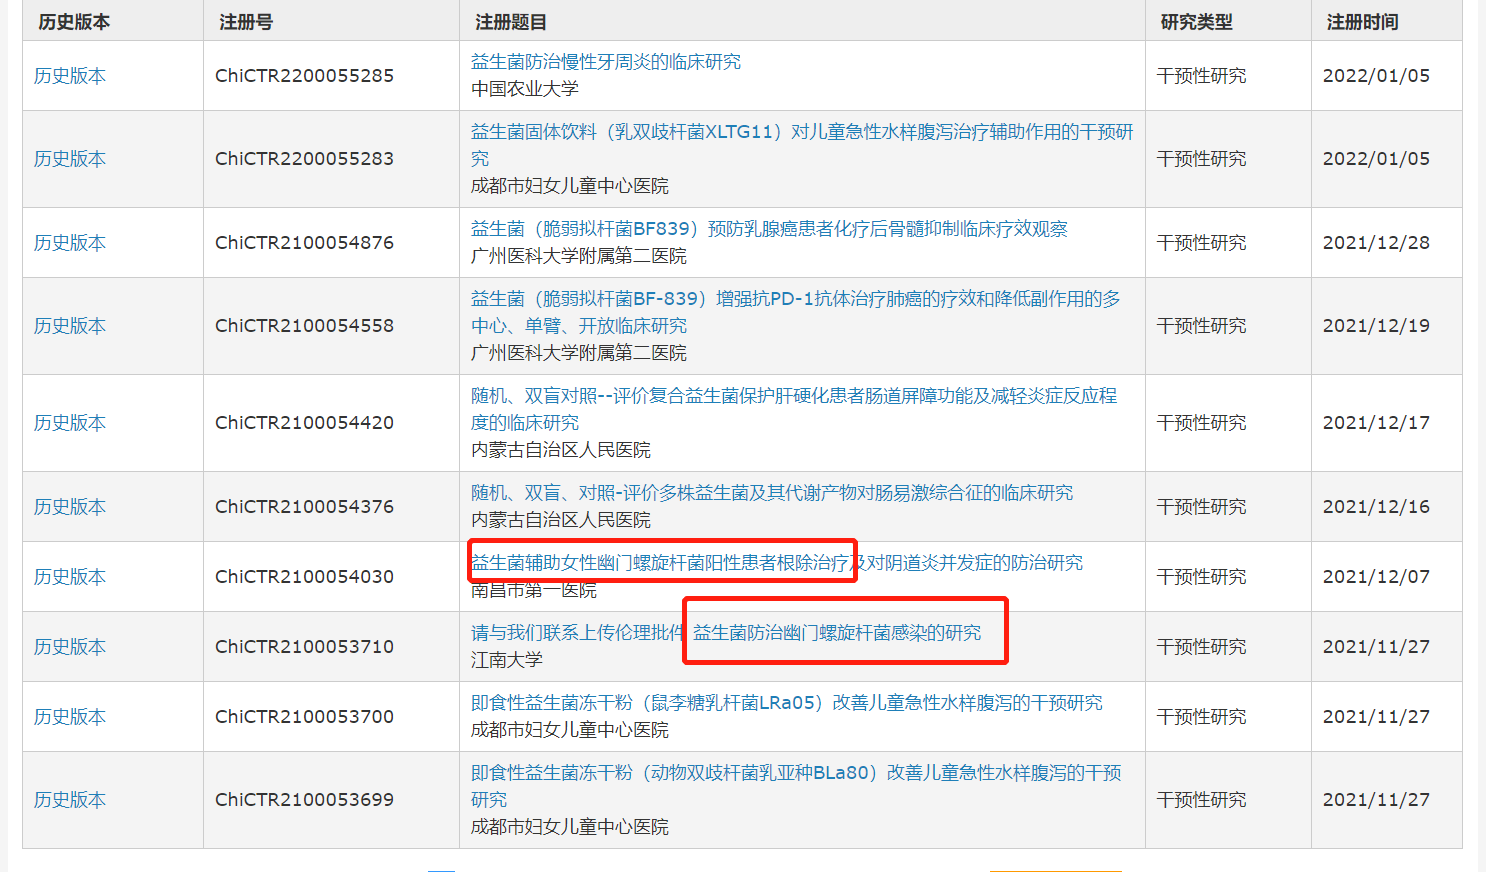Open the 复合益生菌保护肝硬化 study title

794,409
